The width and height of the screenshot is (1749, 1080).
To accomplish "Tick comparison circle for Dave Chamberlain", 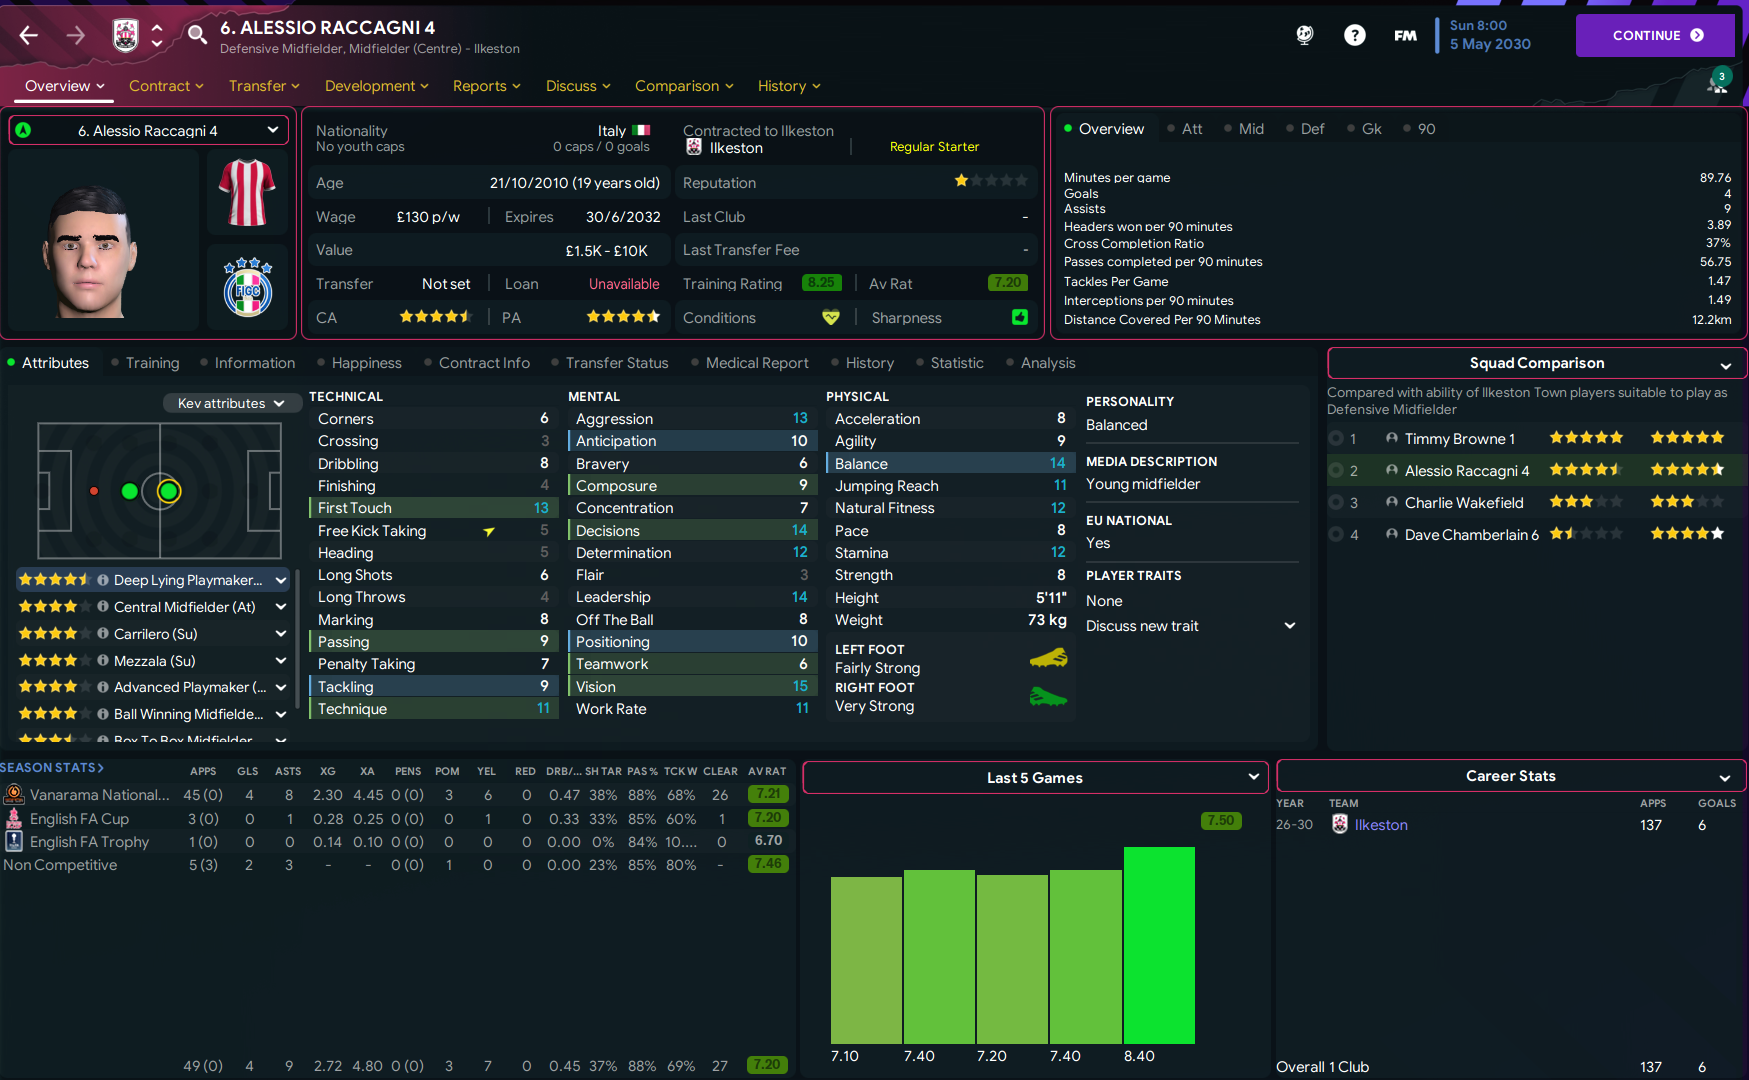I will click(1336, 535).
